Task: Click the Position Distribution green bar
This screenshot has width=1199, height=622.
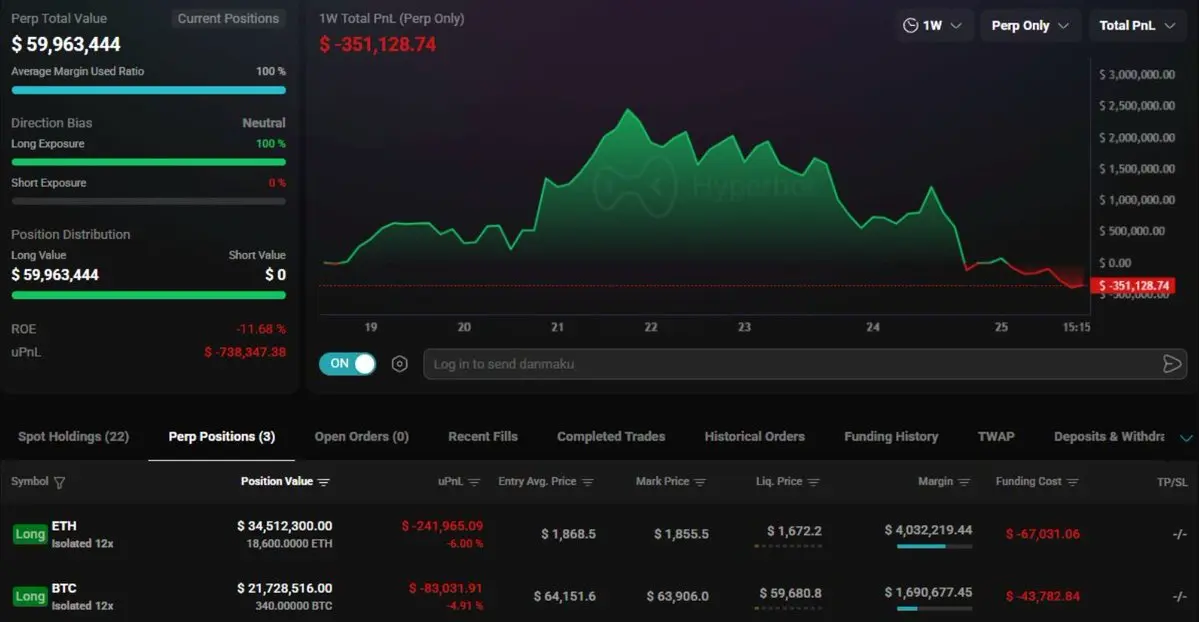Action: pyautogui.click(x=148, y=295)
